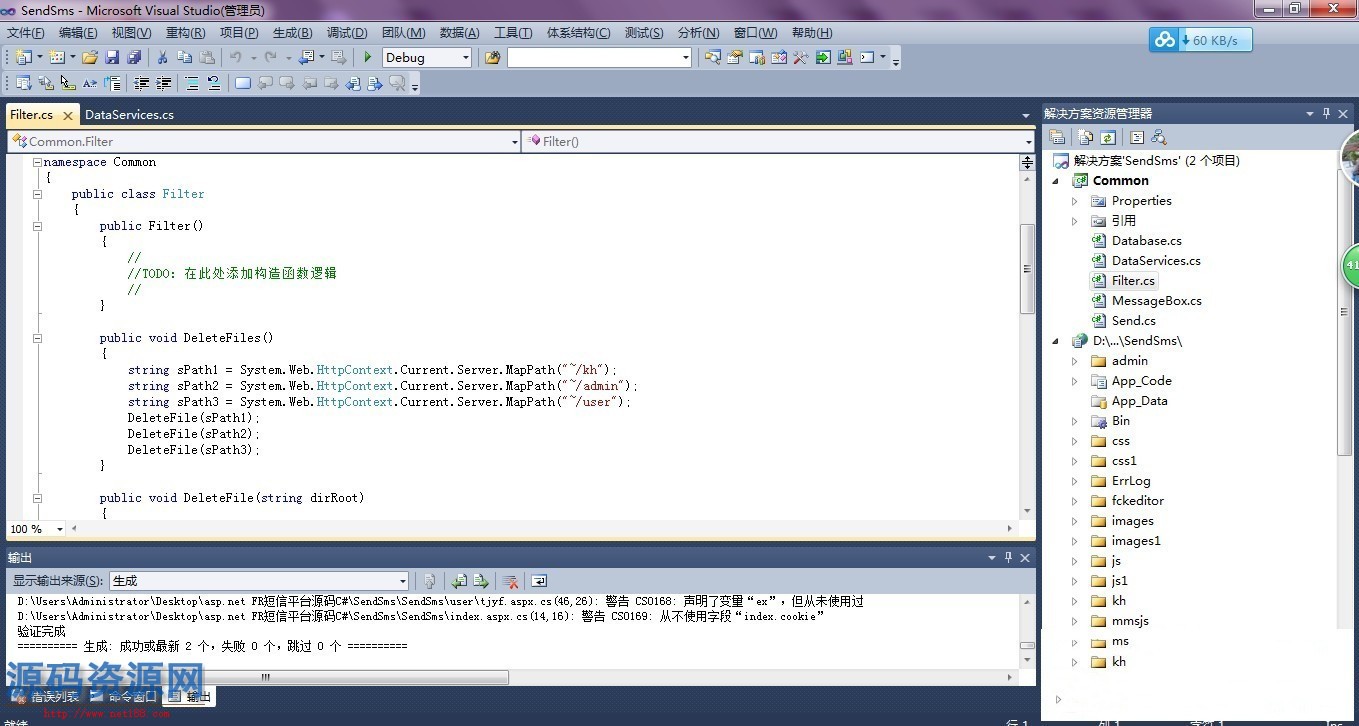Expand the admin folder in solution tree
Screen dimensions: 1359x726
pos(1075,361)
